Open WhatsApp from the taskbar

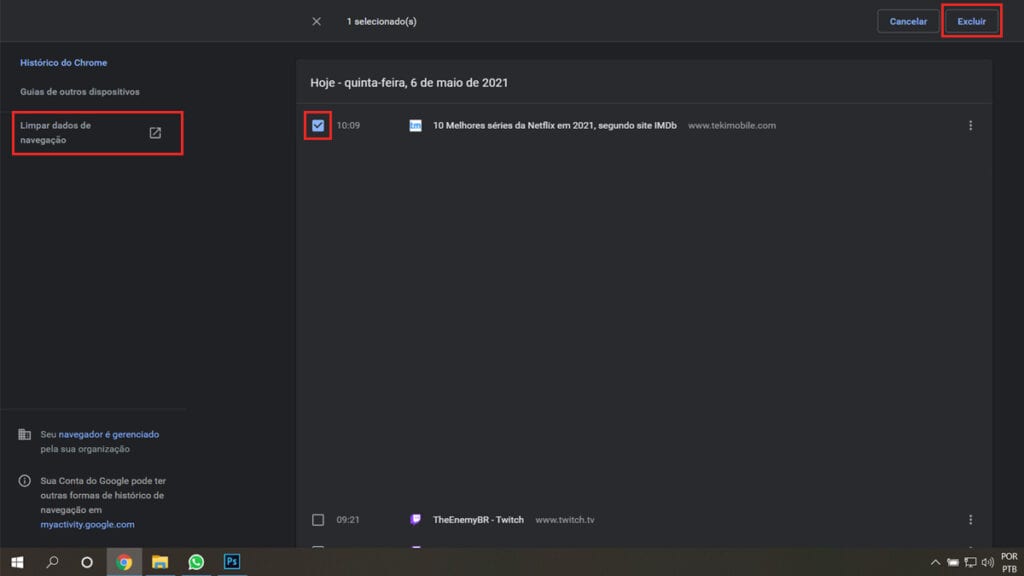pyautogui.click(x=196, y=562)
